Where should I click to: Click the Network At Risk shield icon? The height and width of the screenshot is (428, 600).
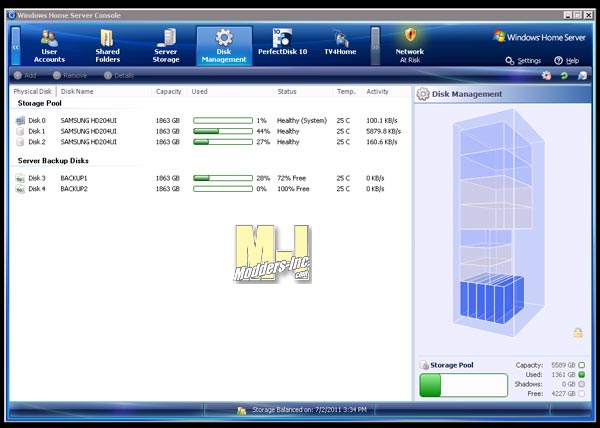410,37
